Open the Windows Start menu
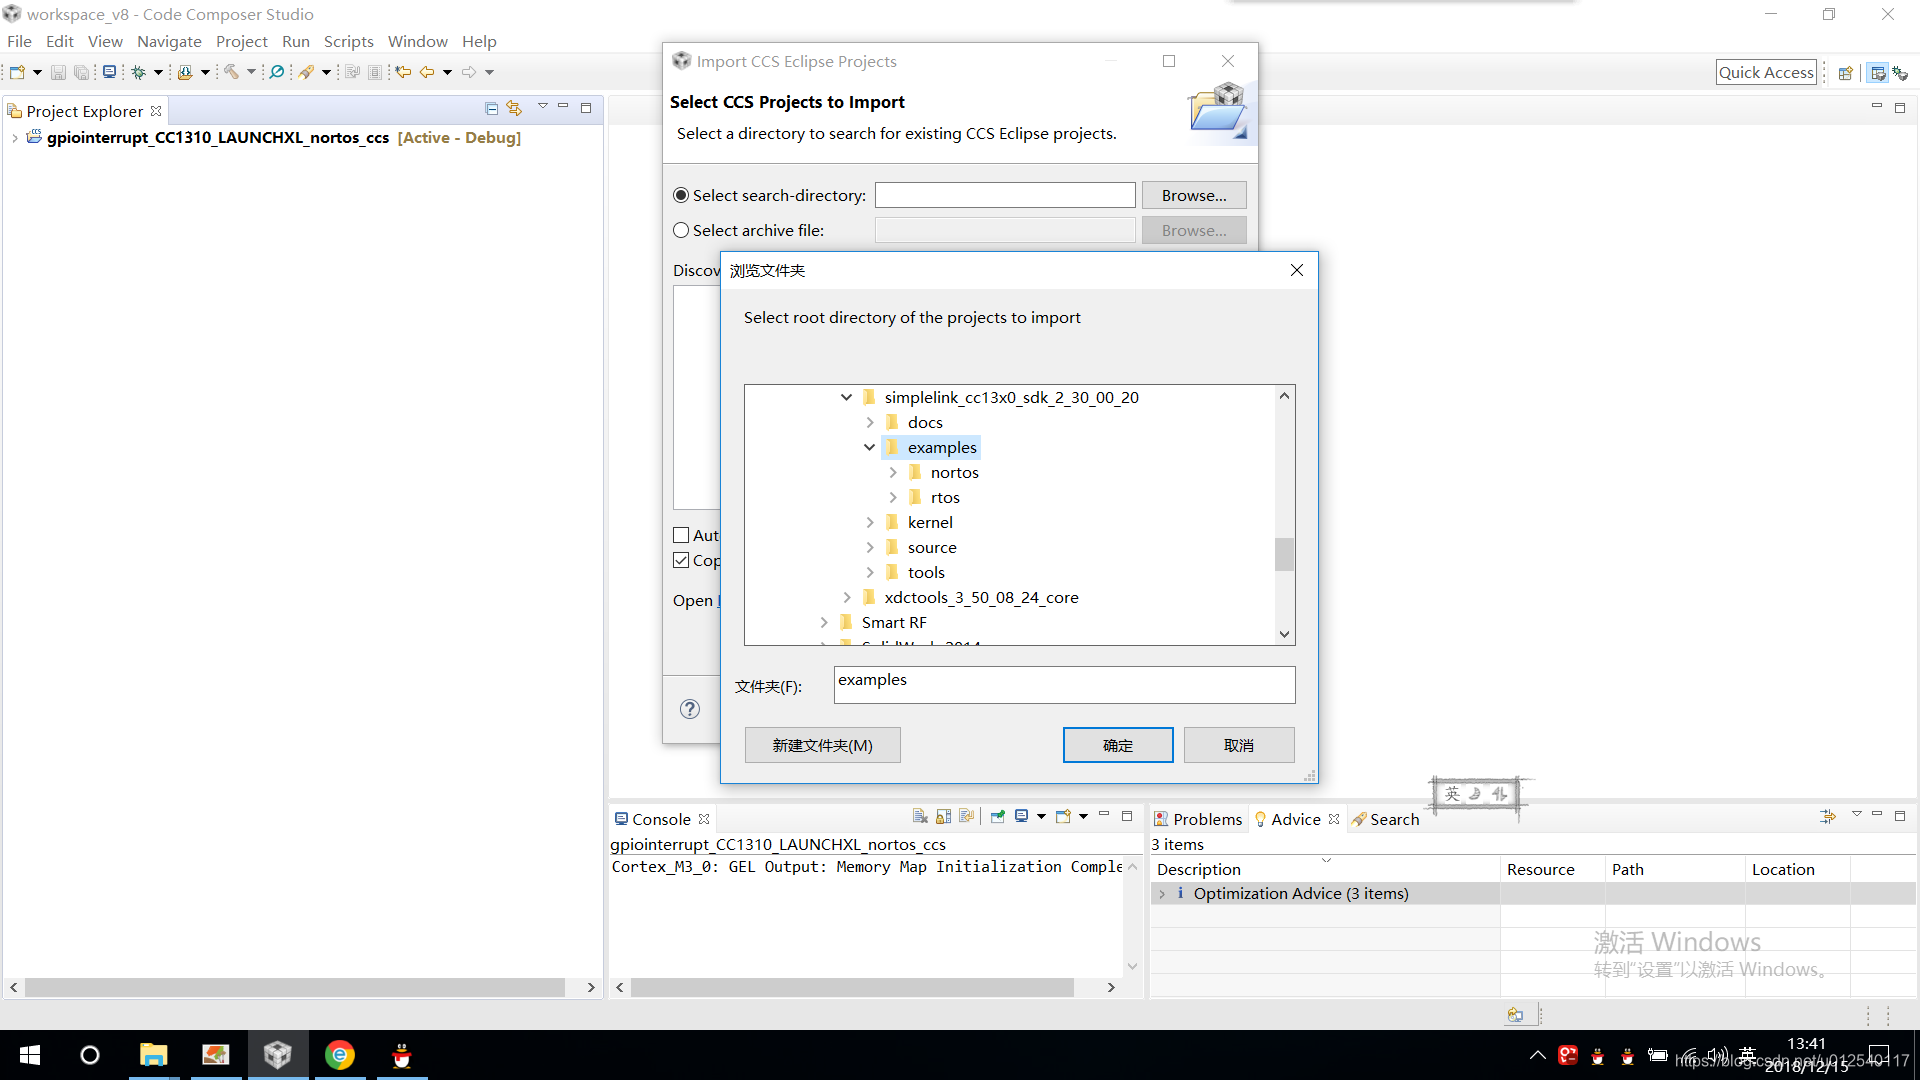 30,1055
